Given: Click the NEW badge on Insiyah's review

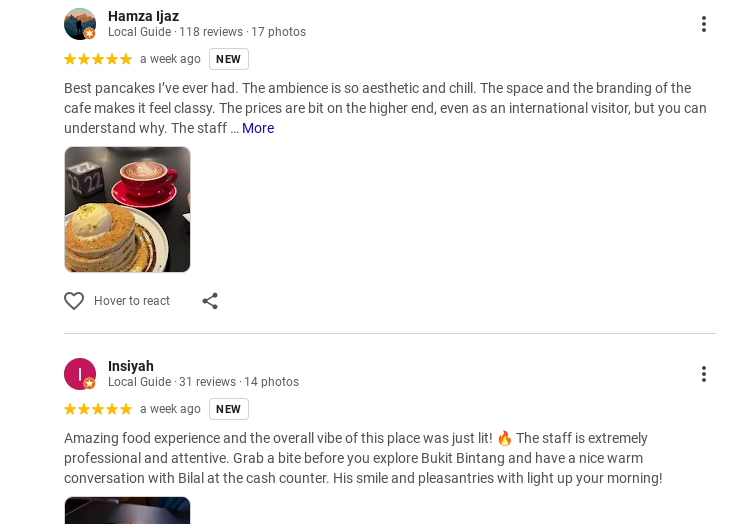Looking at the screenshot, I should coord(228,409).
